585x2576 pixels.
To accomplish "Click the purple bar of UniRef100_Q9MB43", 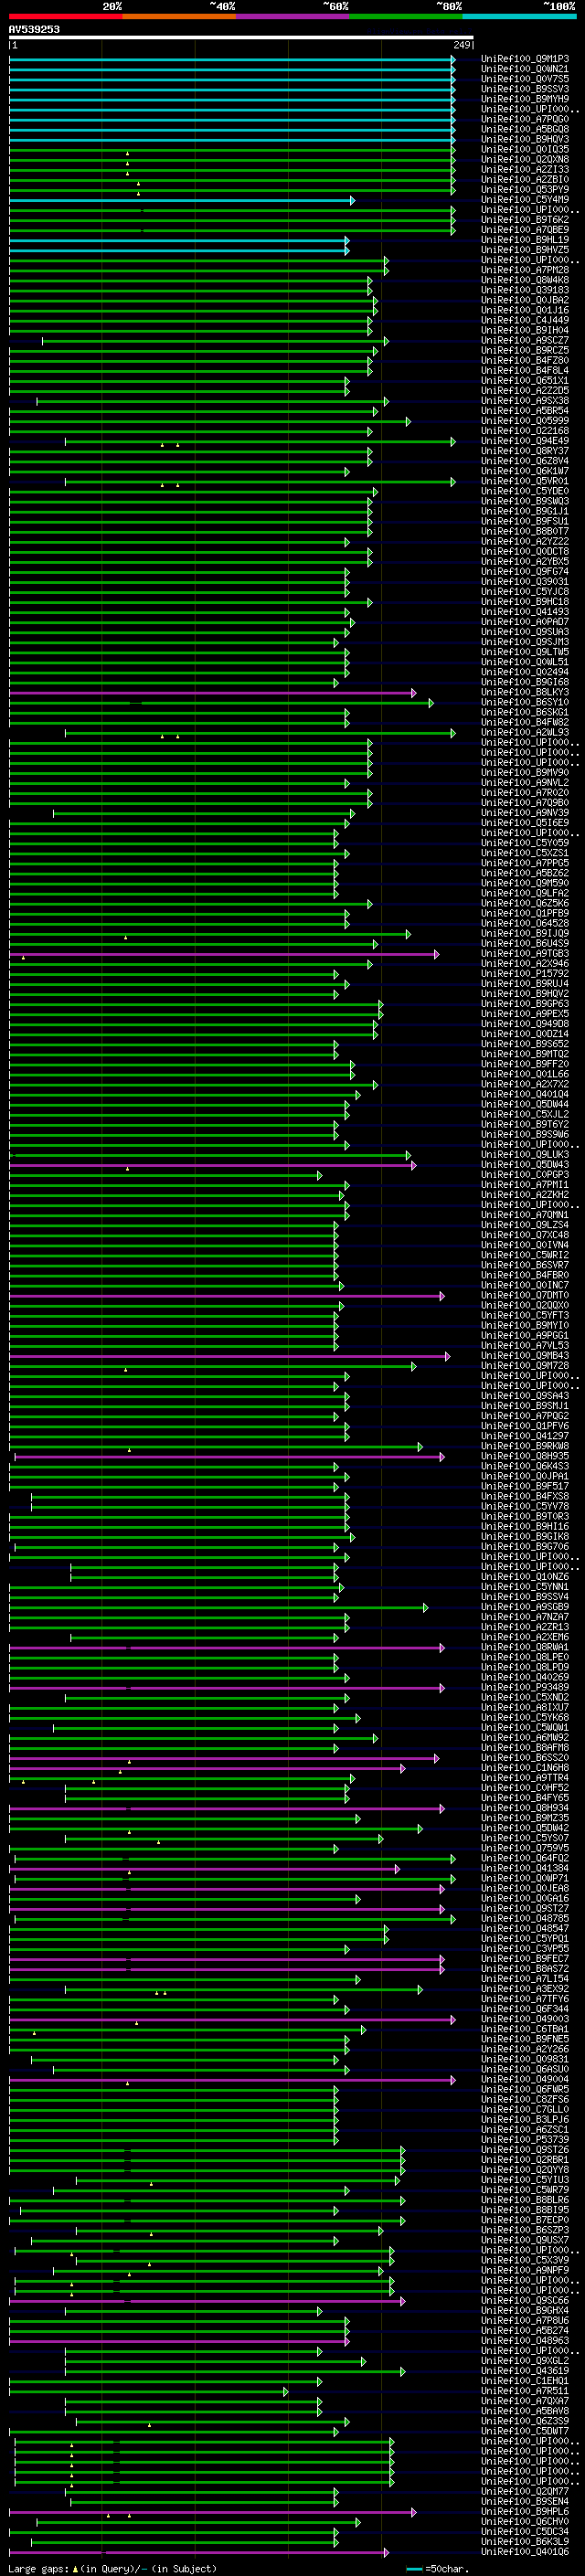I will [229, 1356].
